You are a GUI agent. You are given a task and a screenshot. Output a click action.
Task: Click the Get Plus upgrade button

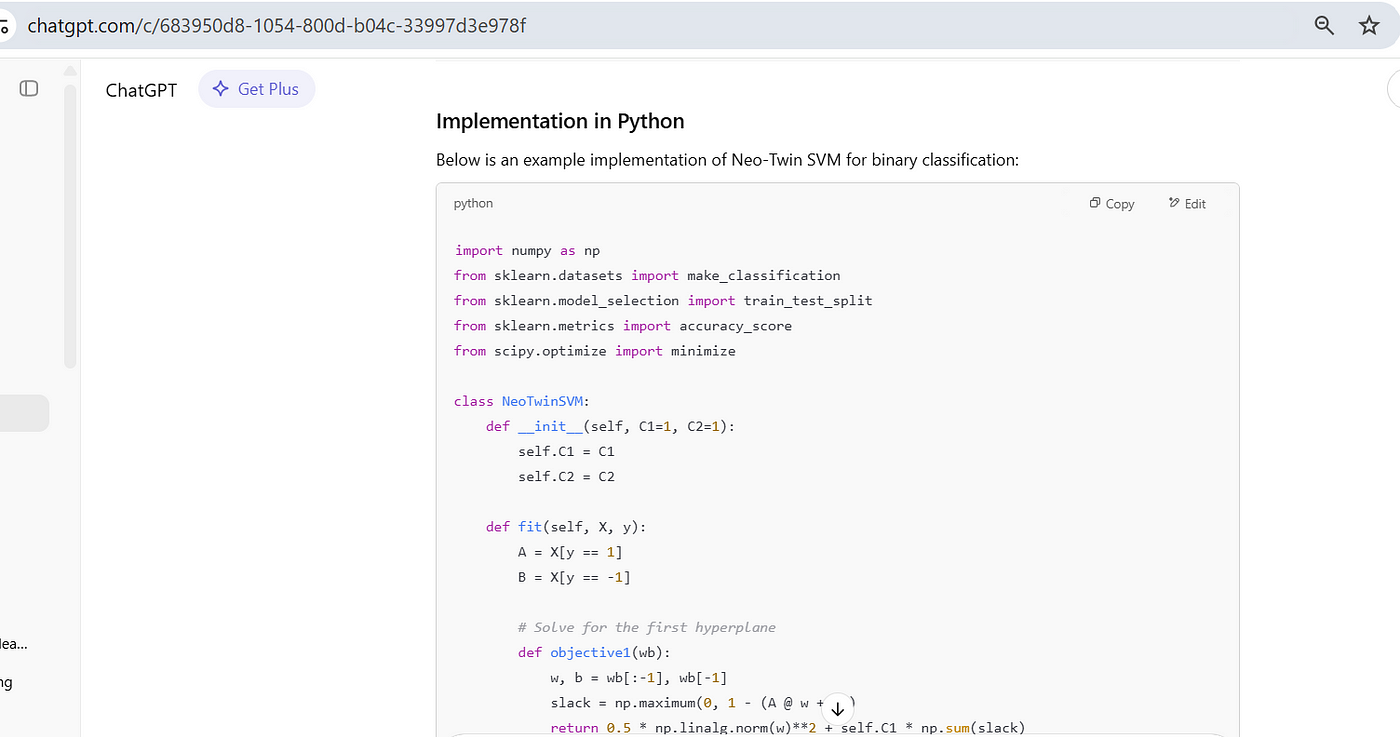point(257,89)
